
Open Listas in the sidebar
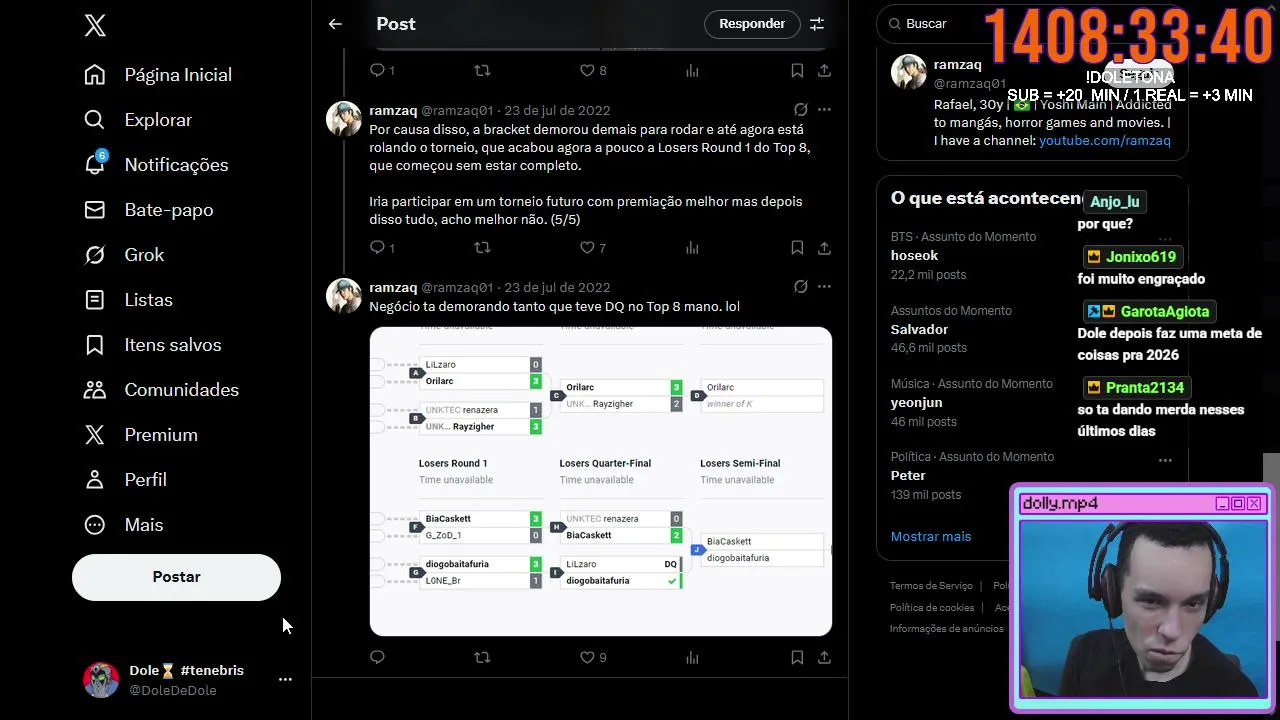128,300
